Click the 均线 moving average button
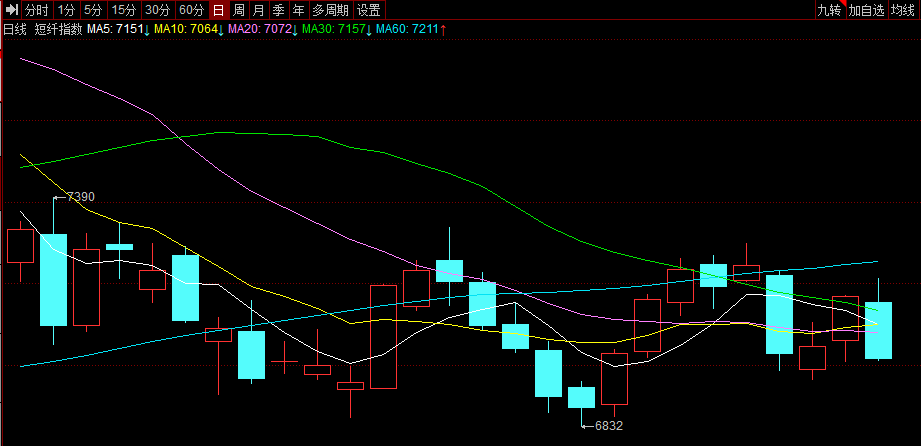This screenshot has width=921, height=446. pyautogui.click(x=903, y=9)
